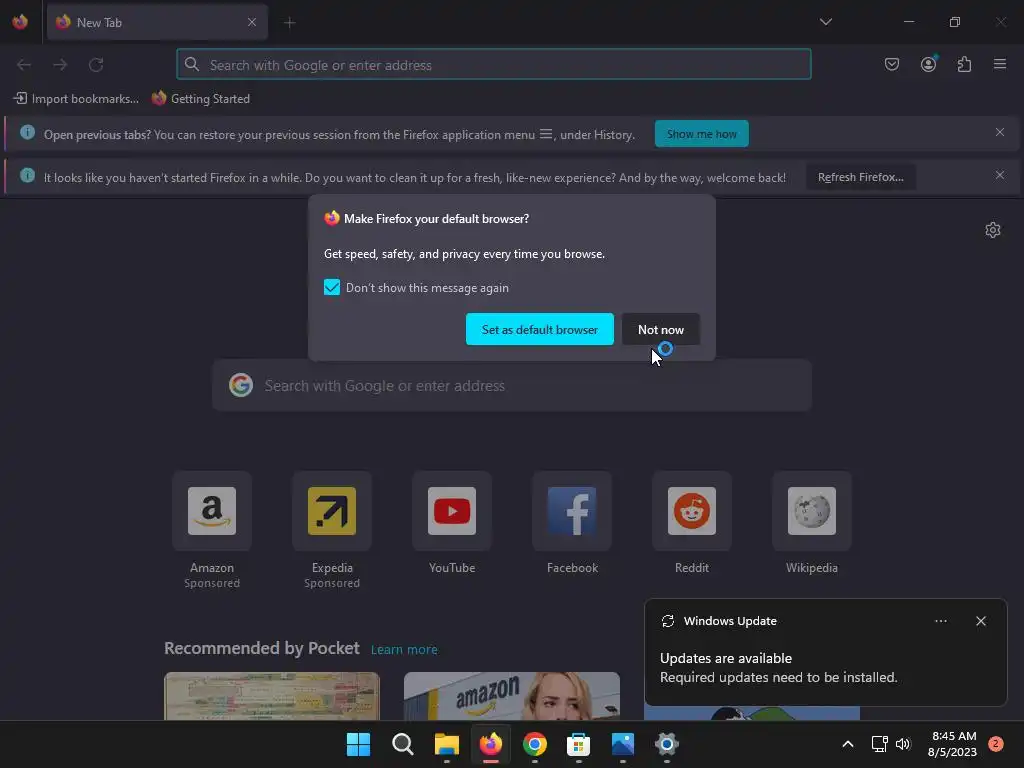
Task: Dismiss the welcome back notification bar
Action: [1000, 175]
